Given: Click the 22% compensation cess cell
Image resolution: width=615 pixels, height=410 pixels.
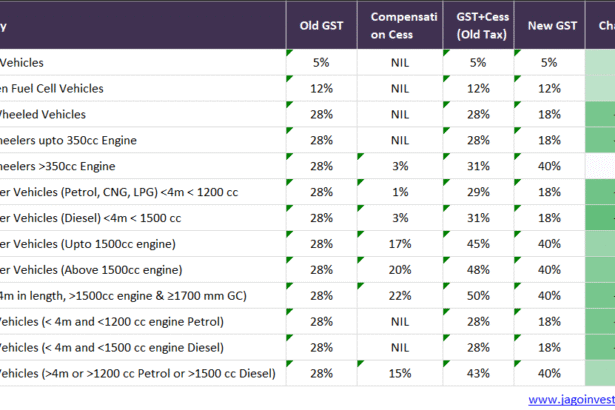Looking at the screenshot, I should coord(399,296).
